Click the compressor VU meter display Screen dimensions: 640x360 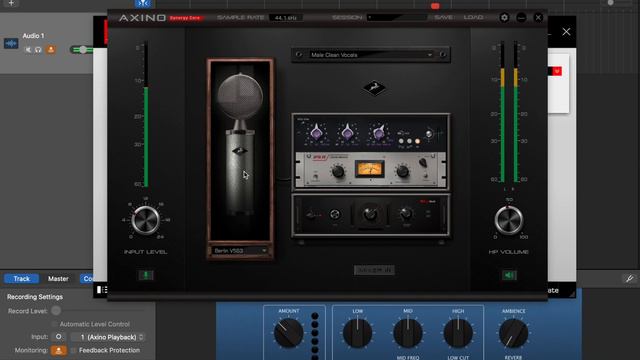pos(369,169)
